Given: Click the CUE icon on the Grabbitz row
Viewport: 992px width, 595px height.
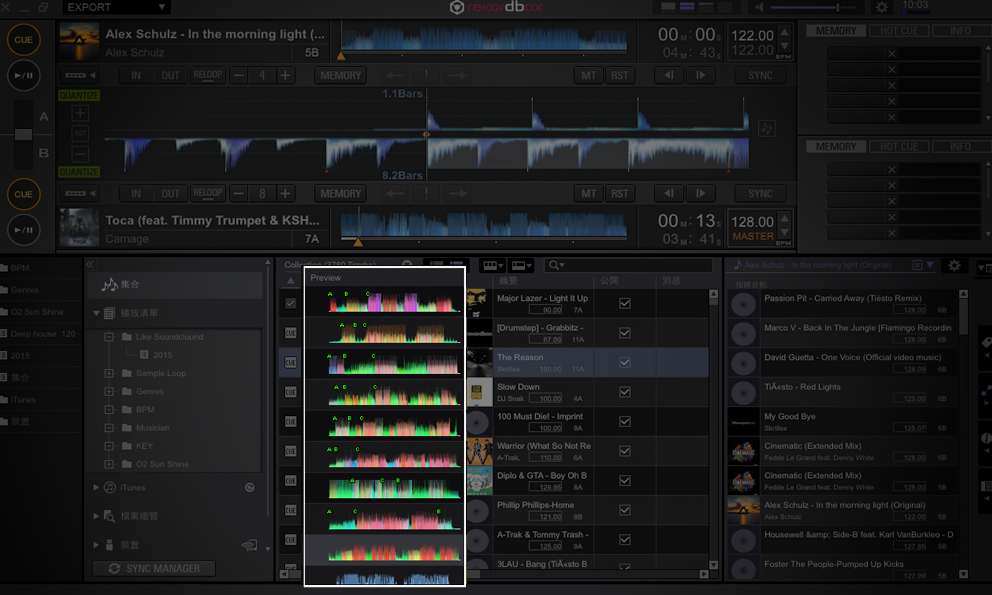Looking at the screenshot, I should click(290, 333).
